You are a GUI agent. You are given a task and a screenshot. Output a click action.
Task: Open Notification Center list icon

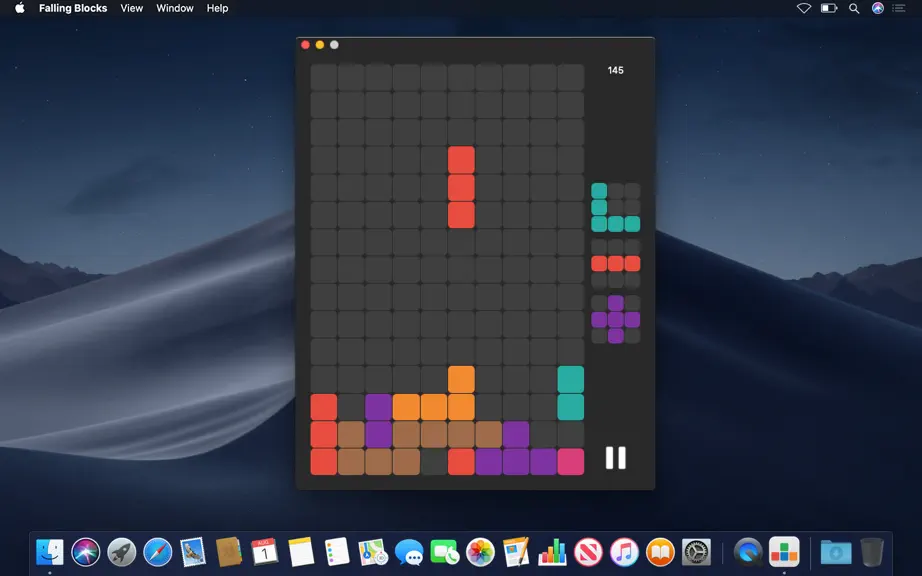[898, 8]
